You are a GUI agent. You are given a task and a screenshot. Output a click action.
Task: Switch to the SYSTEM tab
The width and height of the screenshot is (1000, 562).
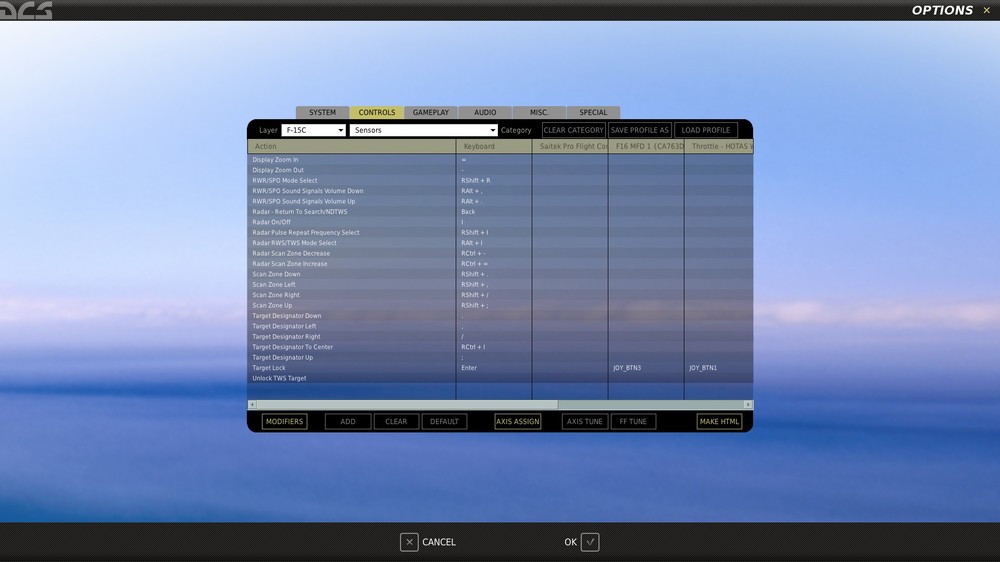tap(322, 112)
